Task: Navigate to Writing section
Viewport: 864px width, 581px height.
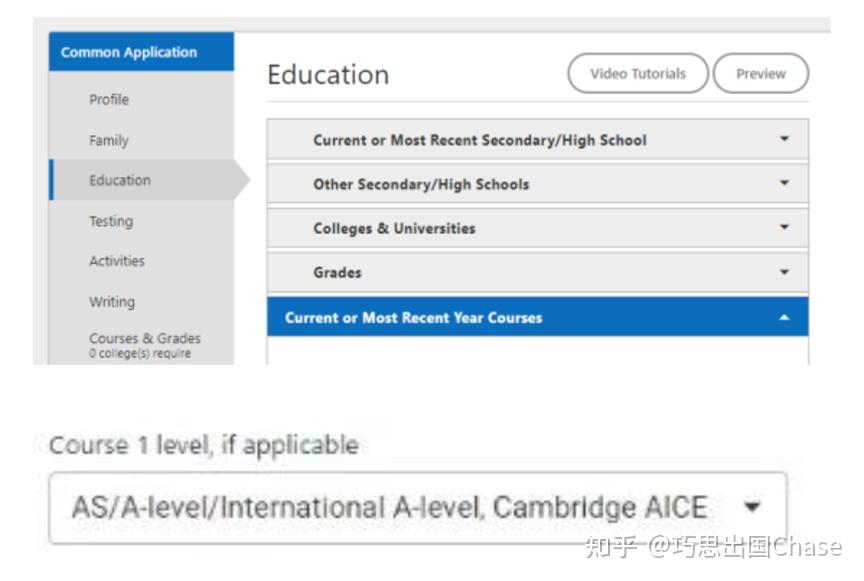Action: point(111,302)
